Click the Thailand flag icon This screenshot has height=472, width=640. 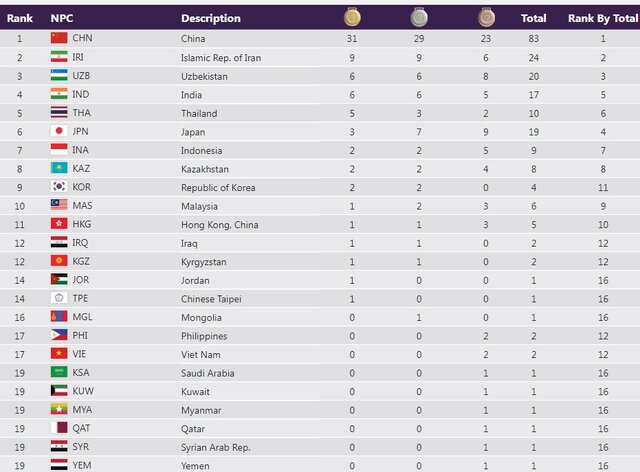[x=59, y=113]
